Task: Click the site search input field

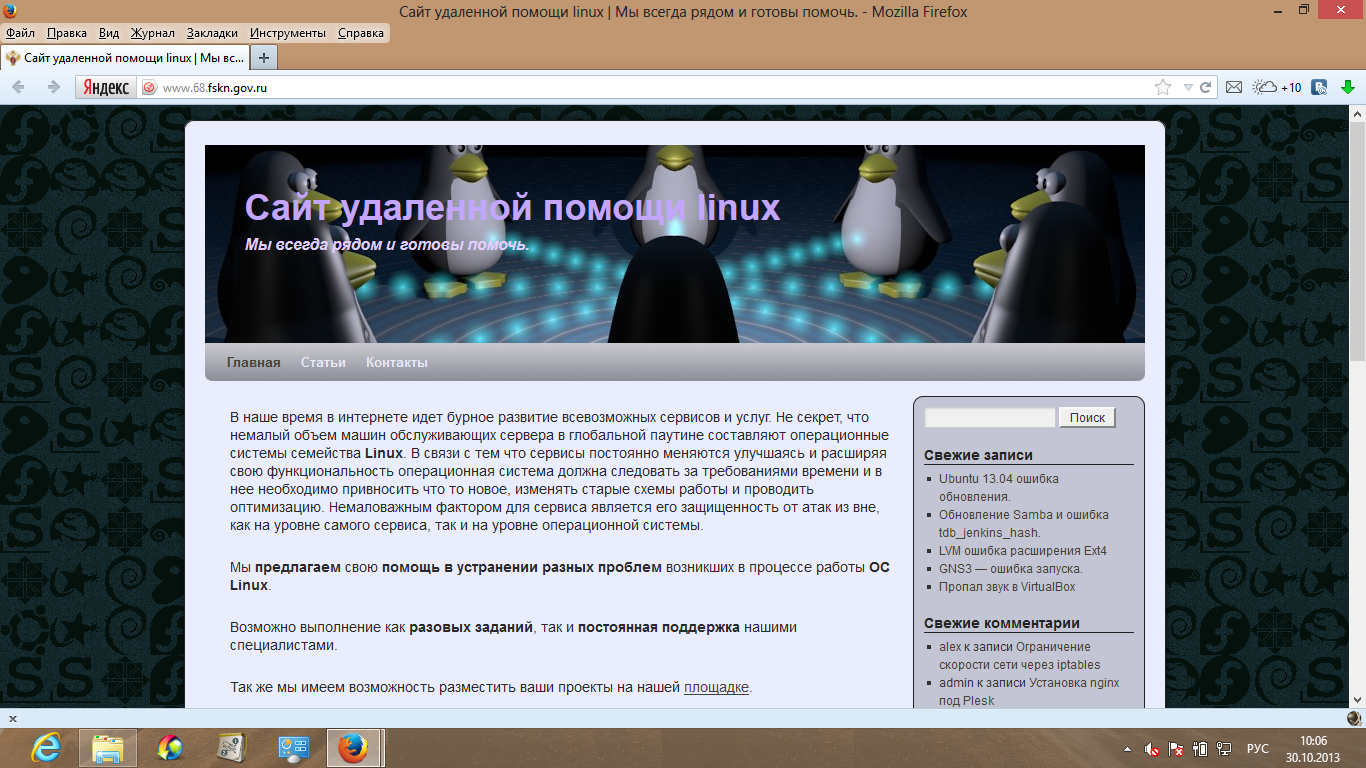Action: pyautogui.click(x=990, y=418)
